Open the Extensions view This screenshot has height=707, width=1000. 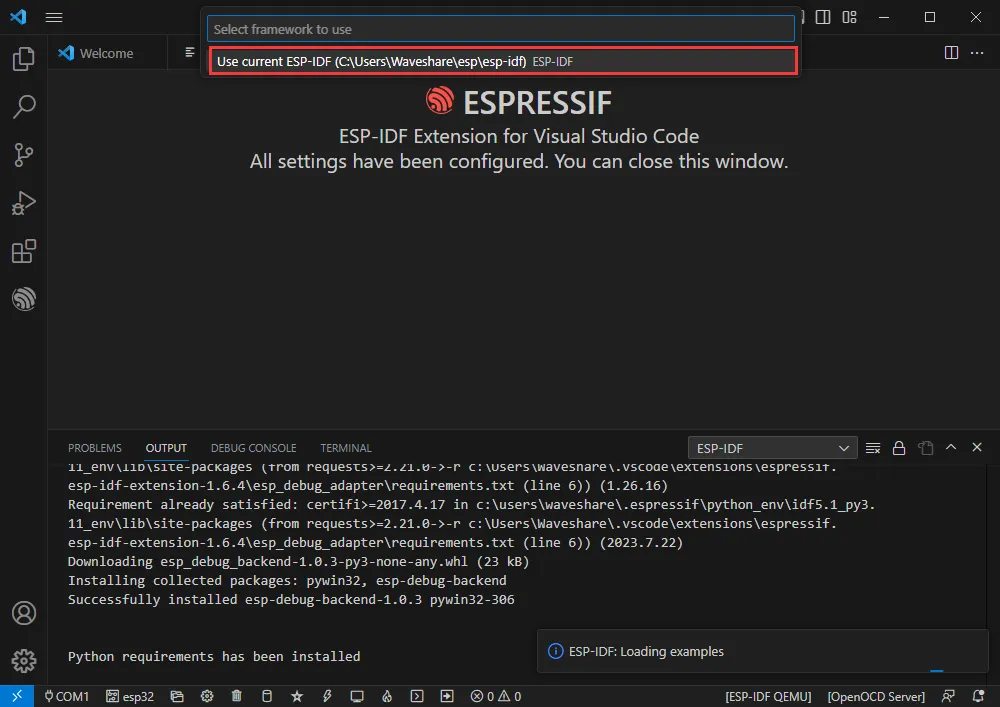click(x=23, y=251)
